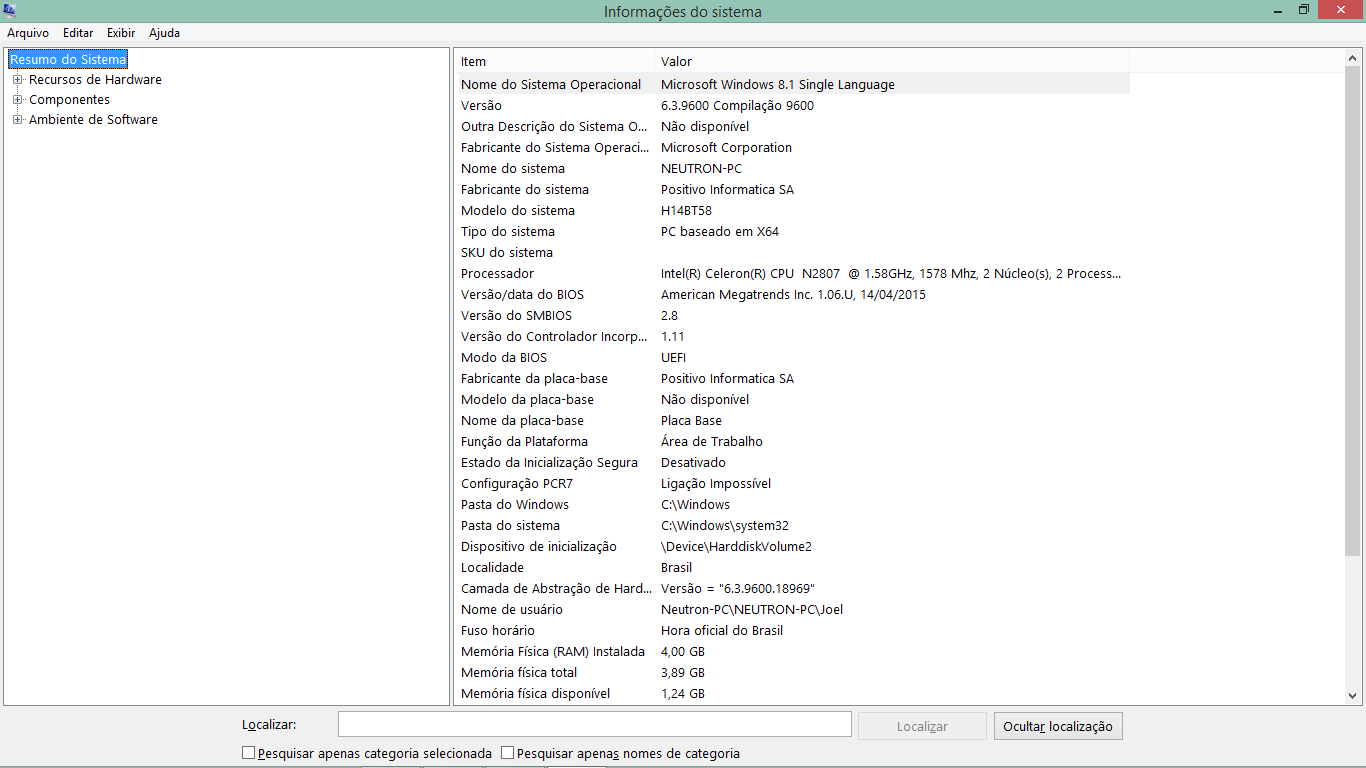The width and height of the screenshot is (1366, 768).
Task: Select Recursos de Hardware label
Action: pos(95,80)
